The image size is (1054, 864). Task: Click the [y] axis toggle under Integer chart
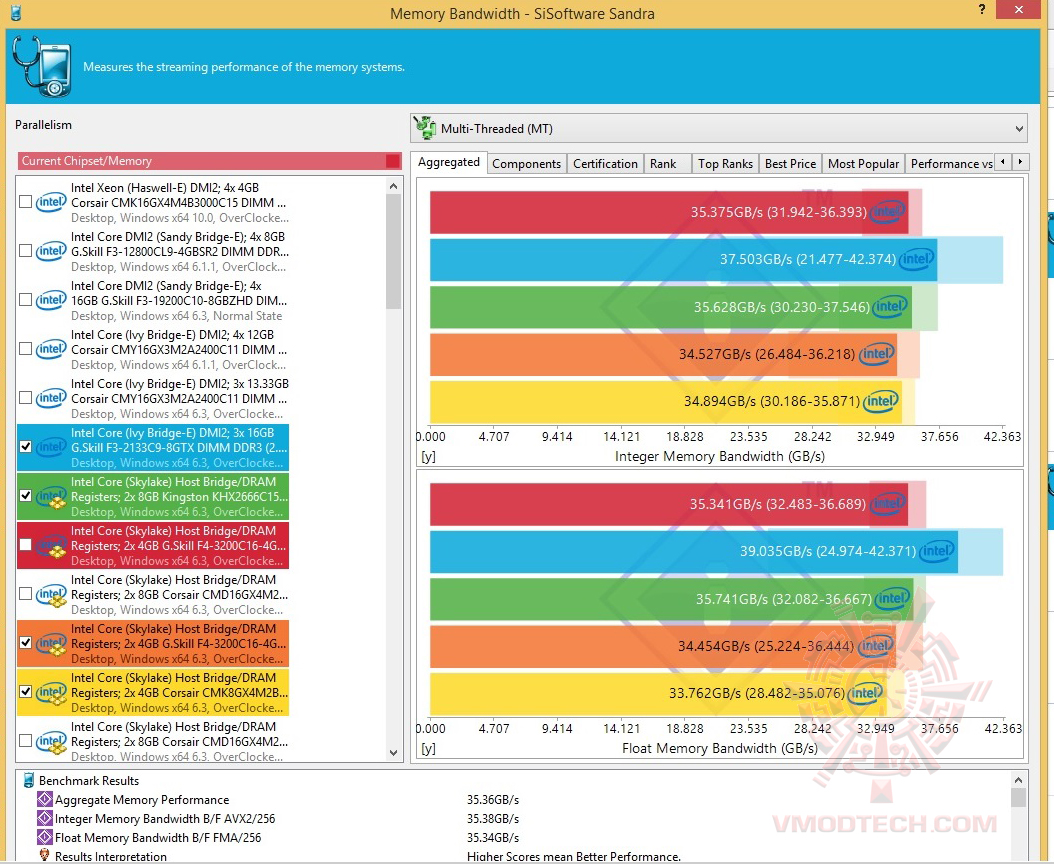click(428, 457)
